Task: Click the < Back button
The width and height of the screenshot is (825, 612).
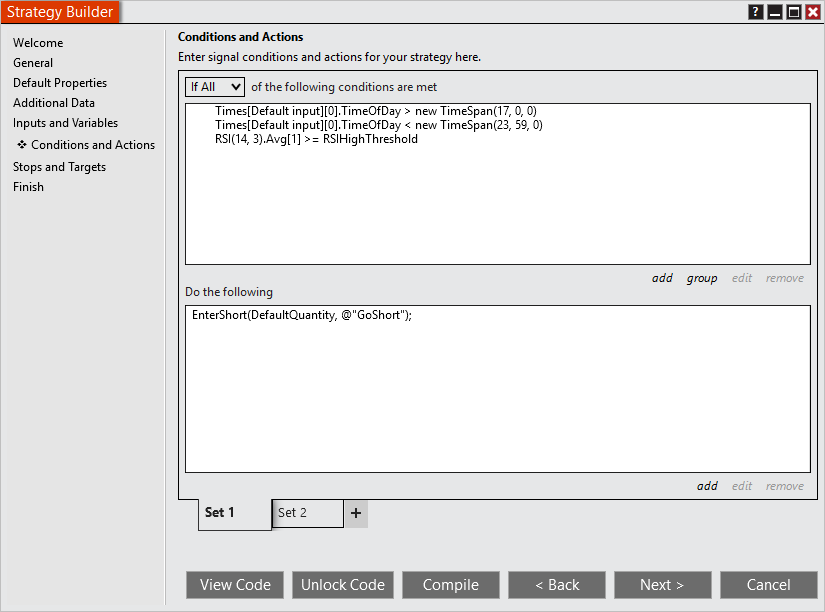Action: (556, 585)
